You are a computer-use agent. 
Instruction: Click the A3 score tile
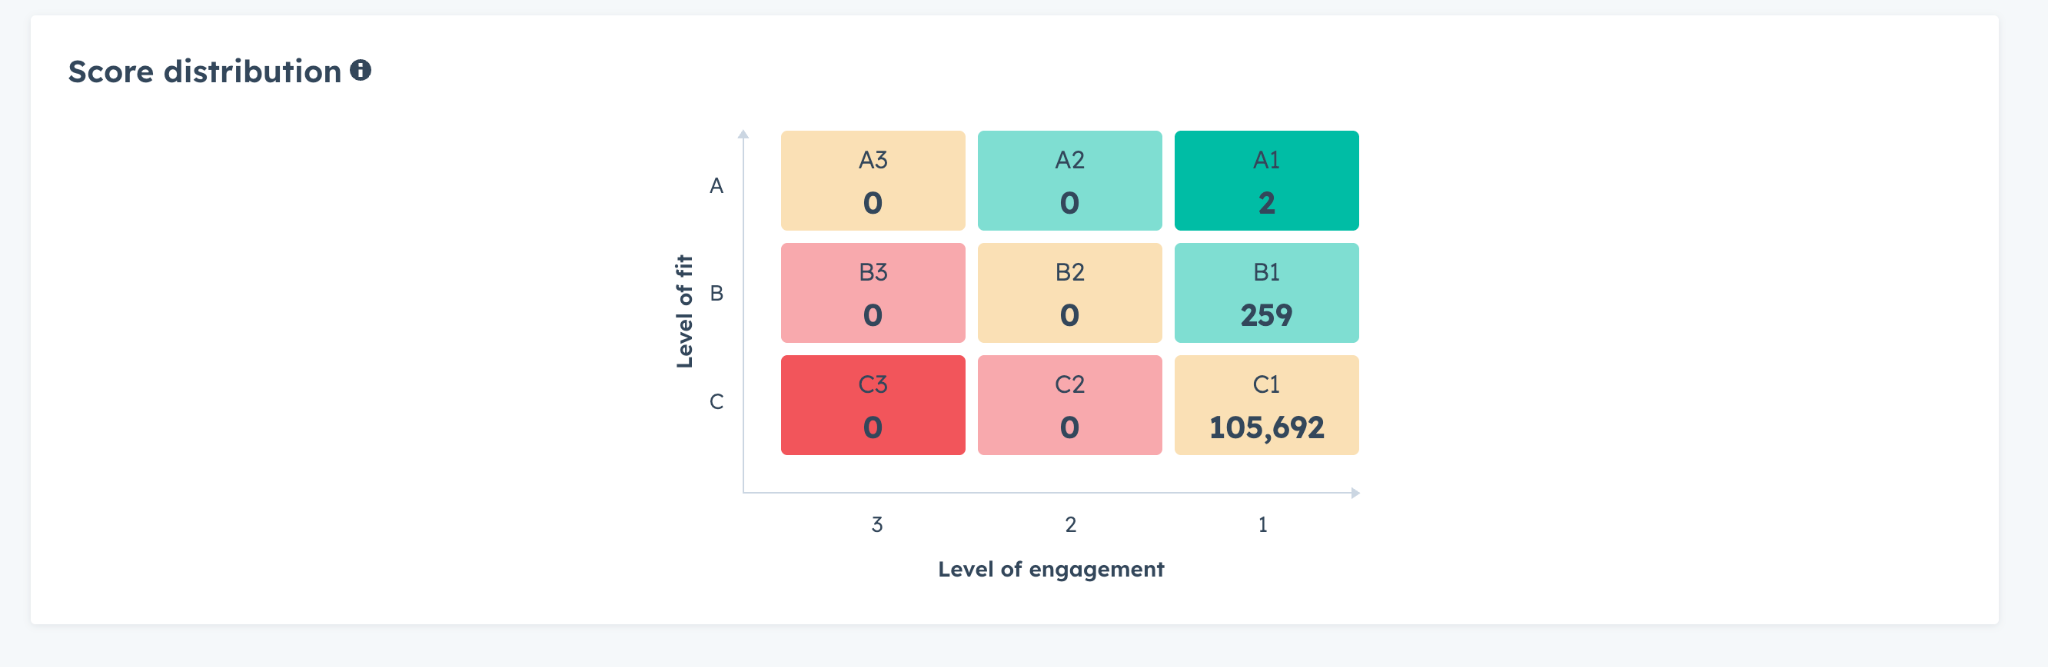[x=873, y=181]
